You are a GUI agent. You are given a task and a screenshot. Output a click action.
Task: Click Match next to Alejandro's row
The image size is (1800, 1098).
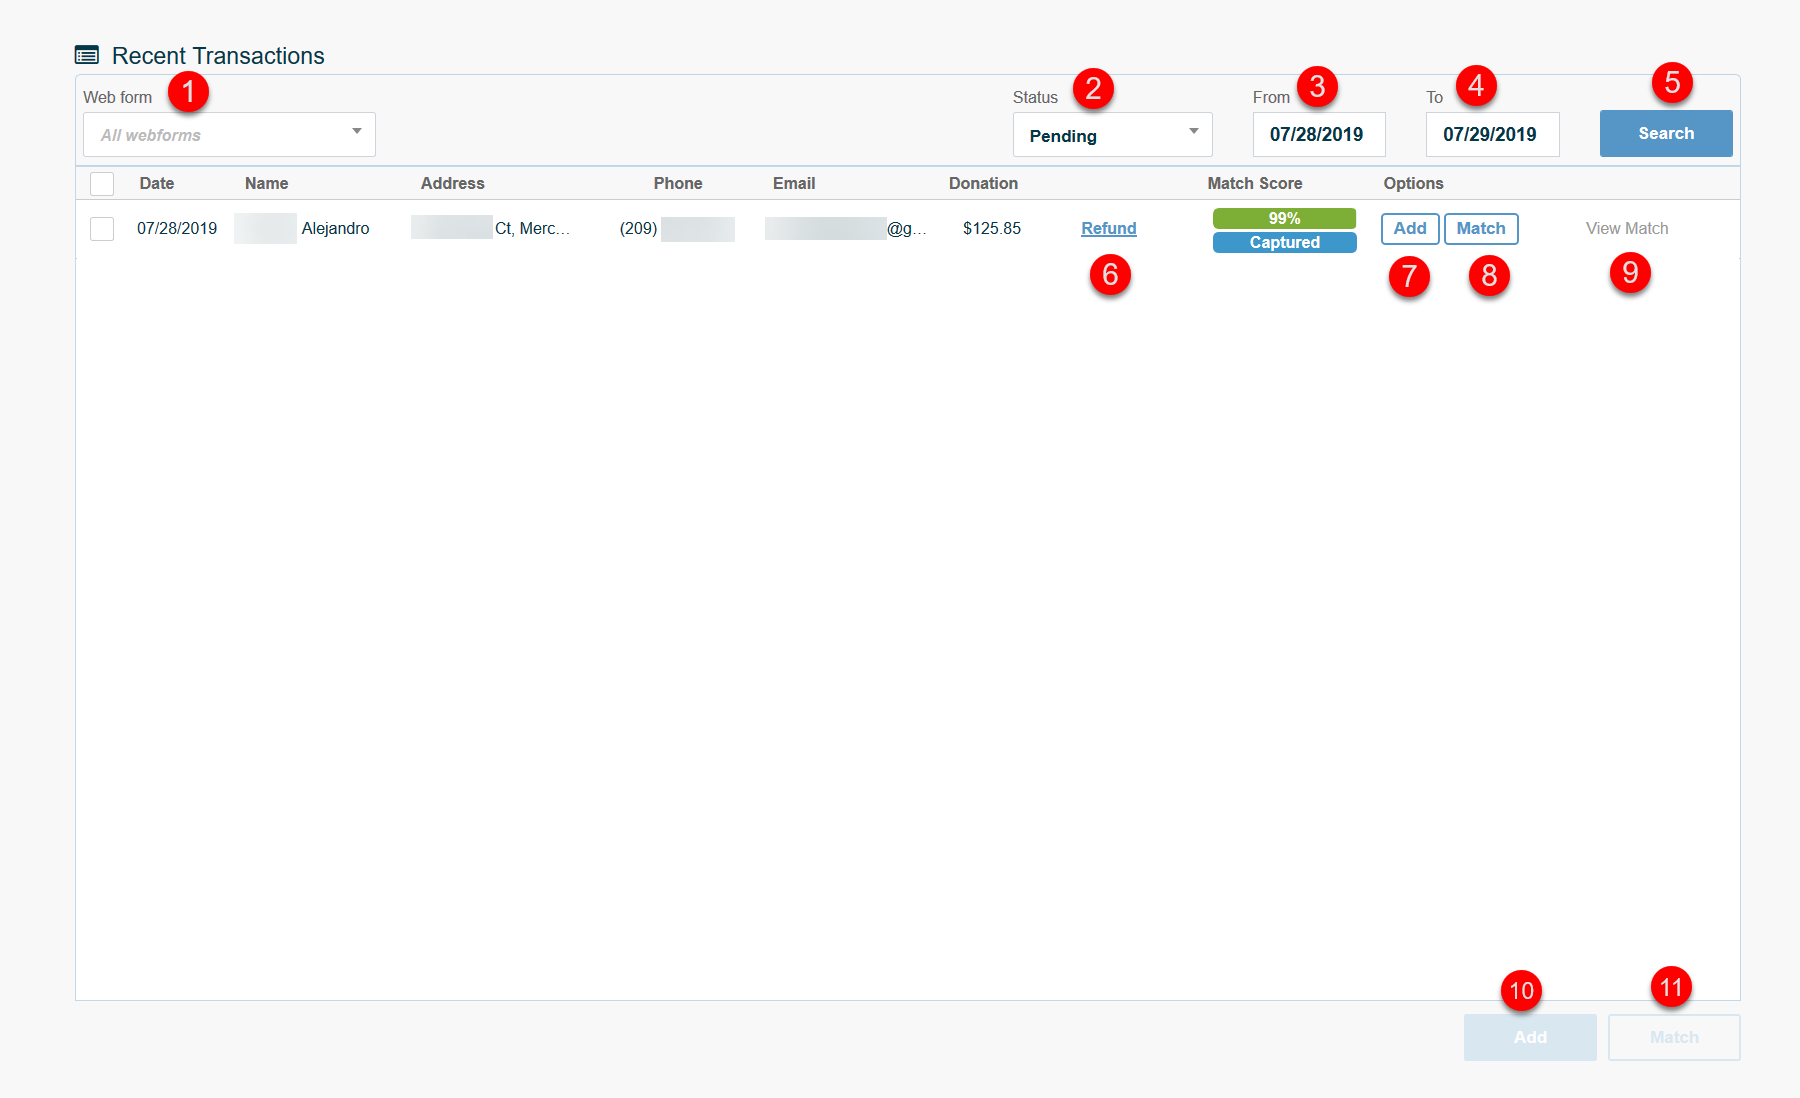(x=1481, y=228)
